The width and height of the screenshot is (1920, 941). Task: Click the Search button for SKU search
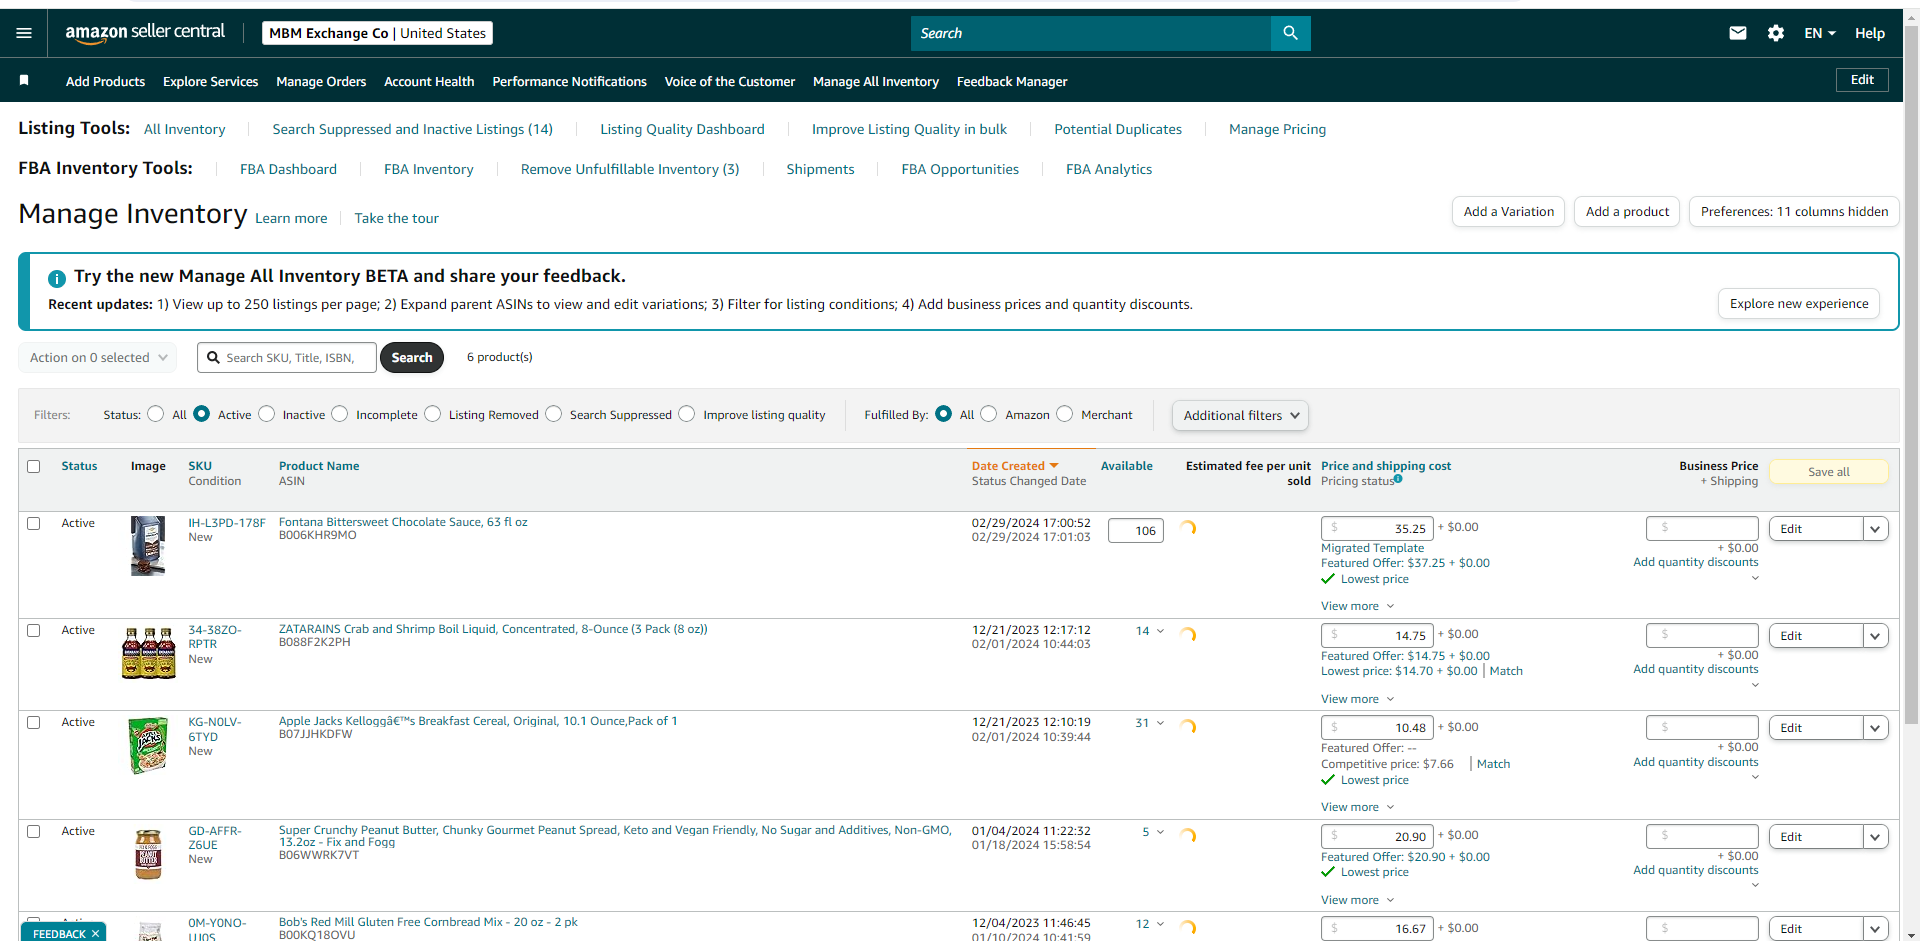[412, 357]
